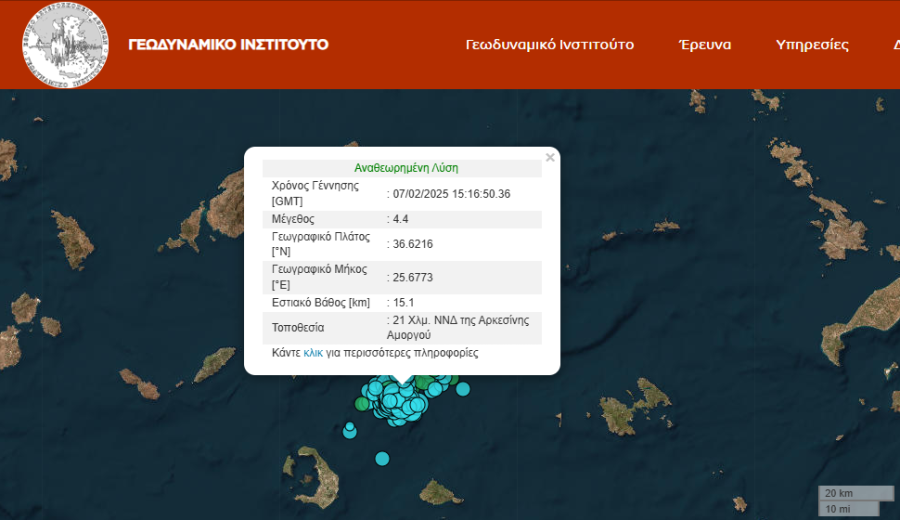Image resolution: width=900 pixels, height=520 pixels.
Task: Follow the κλικ link for more information
Action: 313,353
